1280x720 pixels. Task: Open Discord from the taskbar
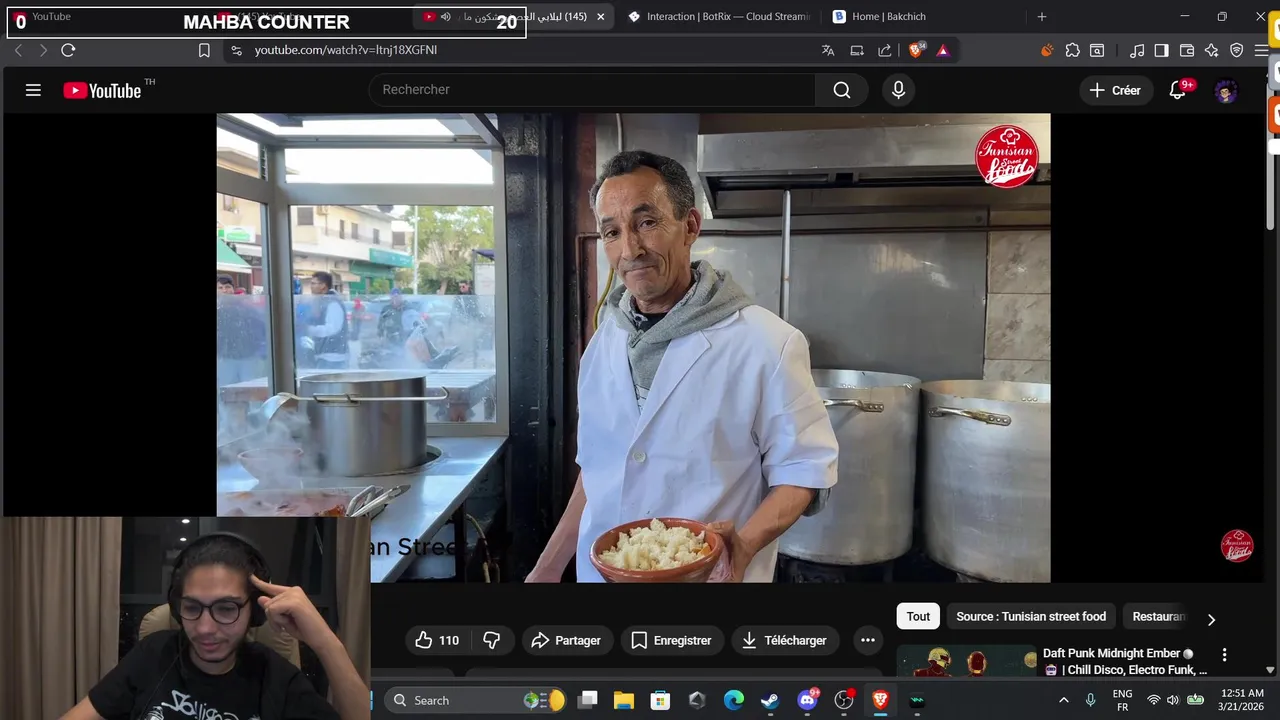[x=807, y=700]
